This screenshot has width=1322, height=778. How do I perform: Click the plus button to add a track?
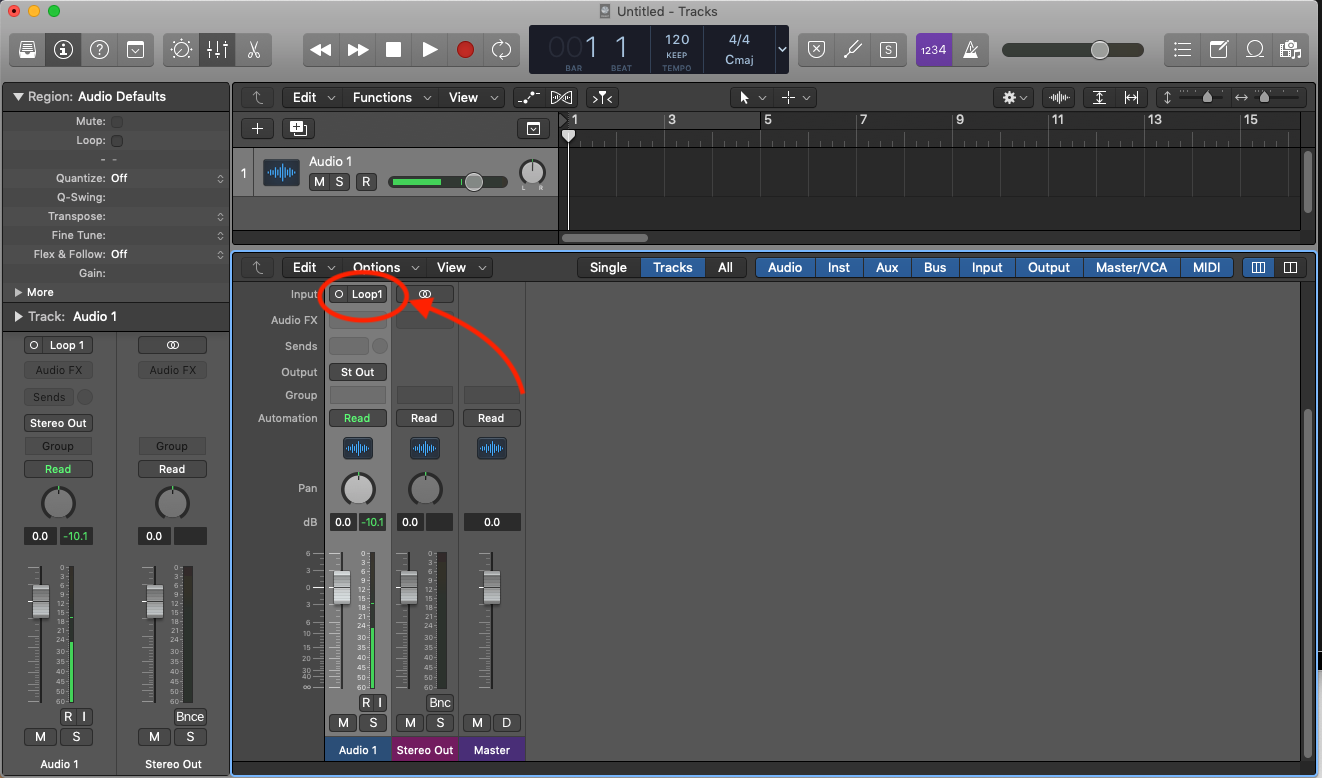tap(257, 128)
